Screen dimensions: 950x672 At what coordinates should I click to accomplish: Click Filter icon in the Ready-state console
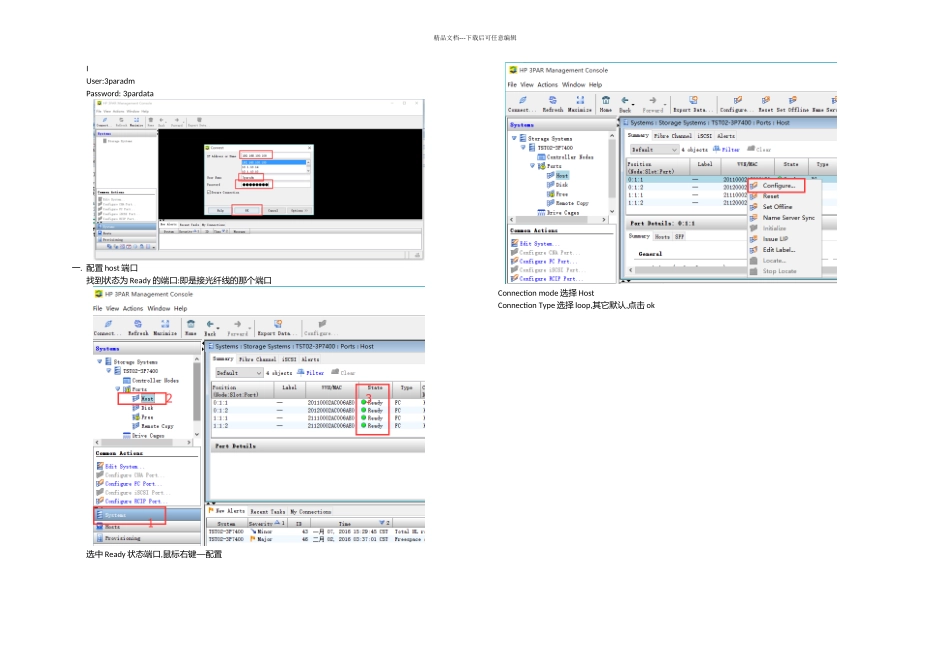click(301, 372)
